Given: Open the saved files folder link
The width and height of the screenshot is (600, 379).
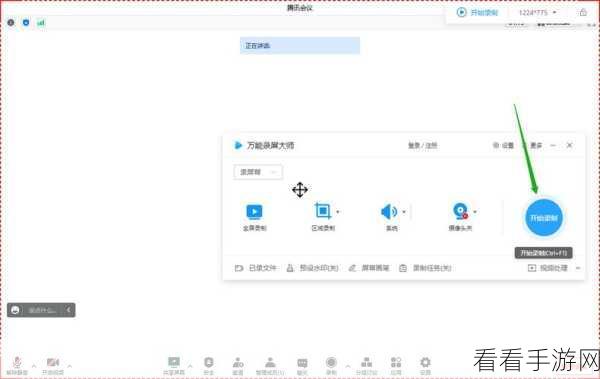Looking at the screenshot, I should [255, 268].
